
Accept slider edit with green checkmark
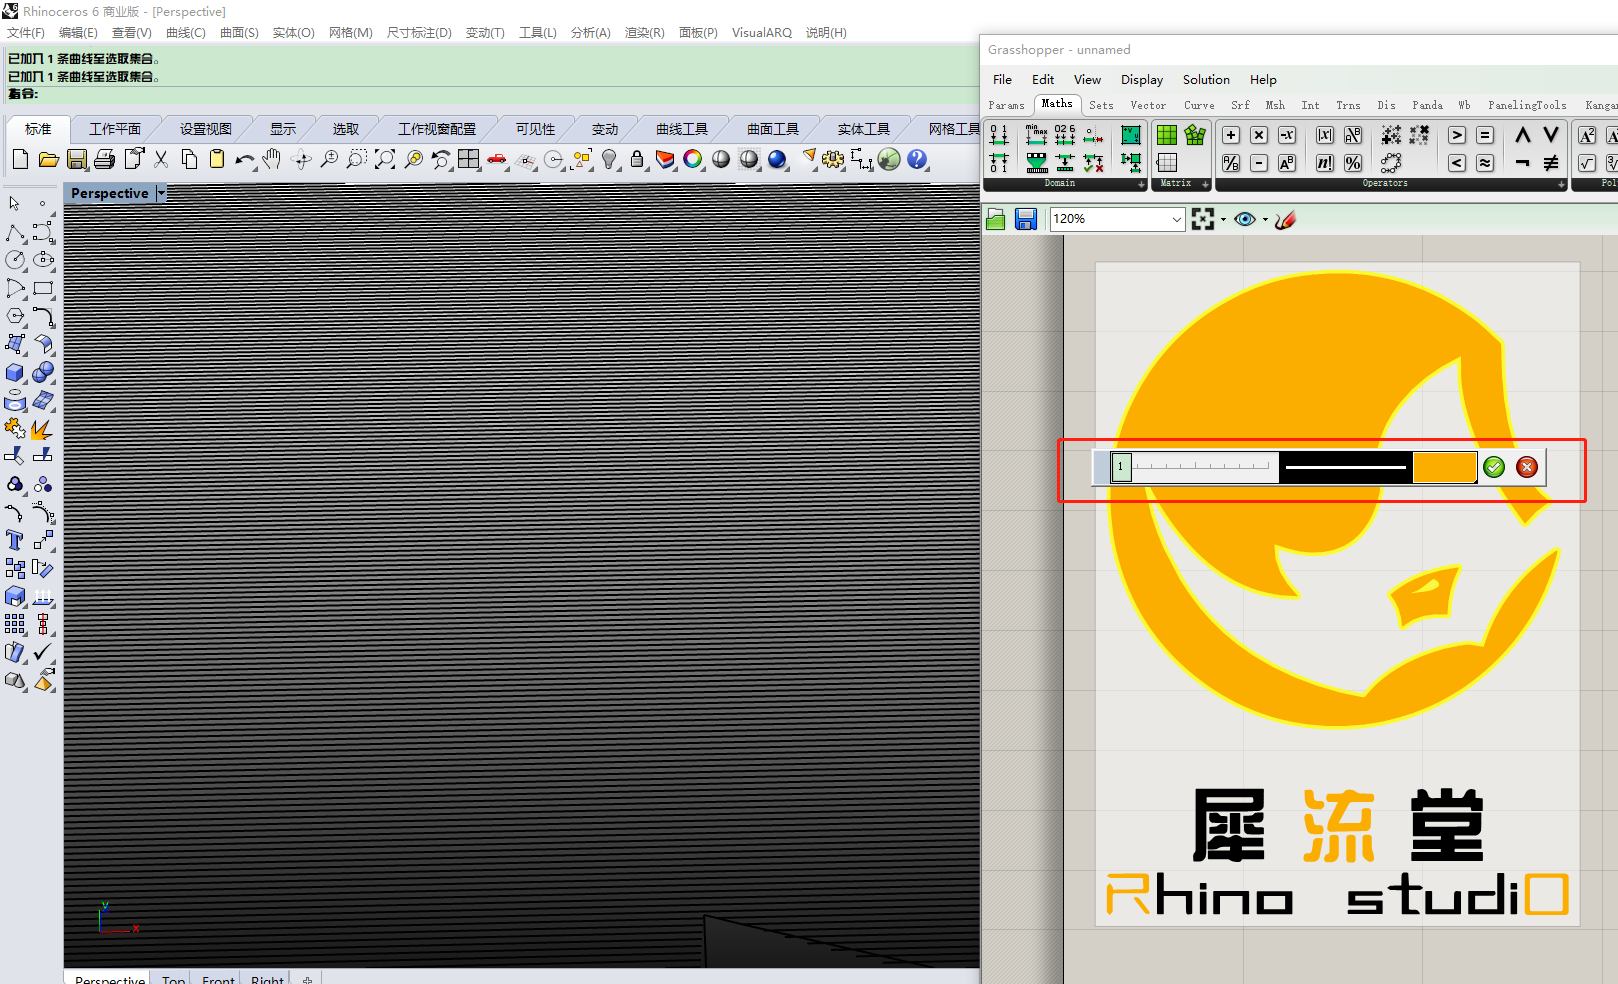coord(1494,467)
